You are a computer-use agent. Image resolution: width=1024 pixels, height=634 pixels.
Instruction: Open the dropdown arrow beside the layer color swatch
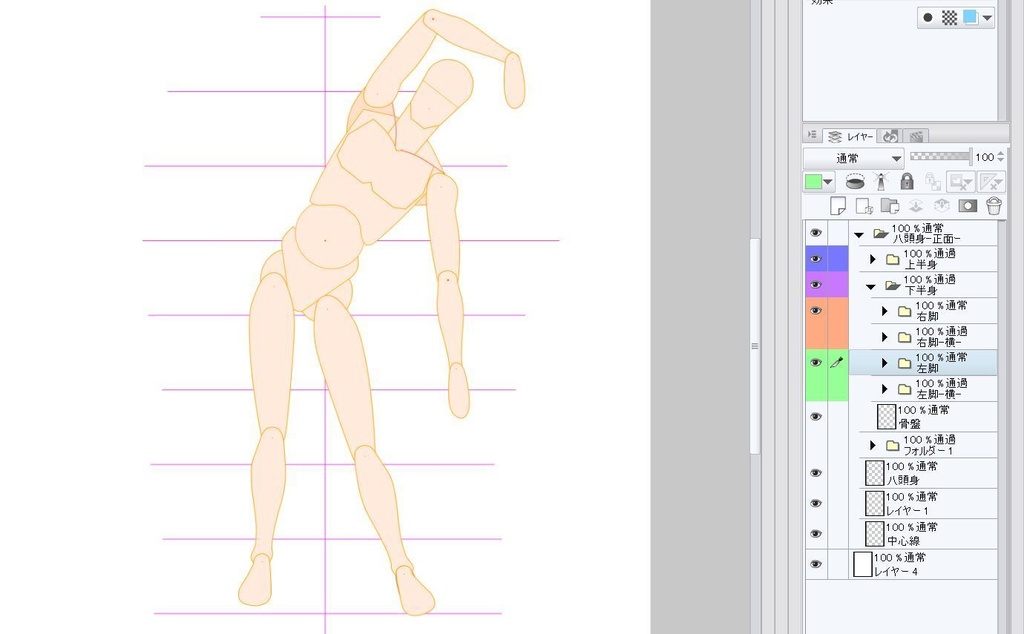coord(987,18)
